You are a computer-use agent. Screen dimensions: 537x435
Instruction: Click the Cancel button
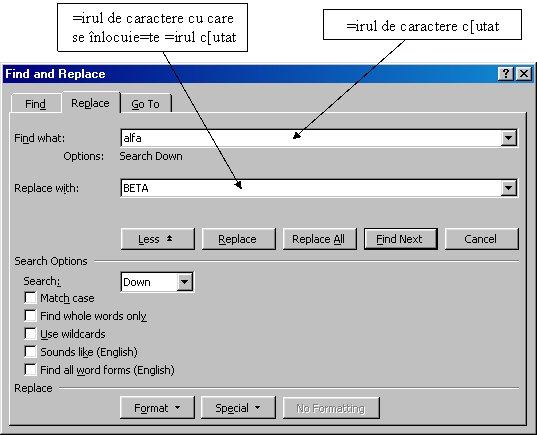[481, 239]
